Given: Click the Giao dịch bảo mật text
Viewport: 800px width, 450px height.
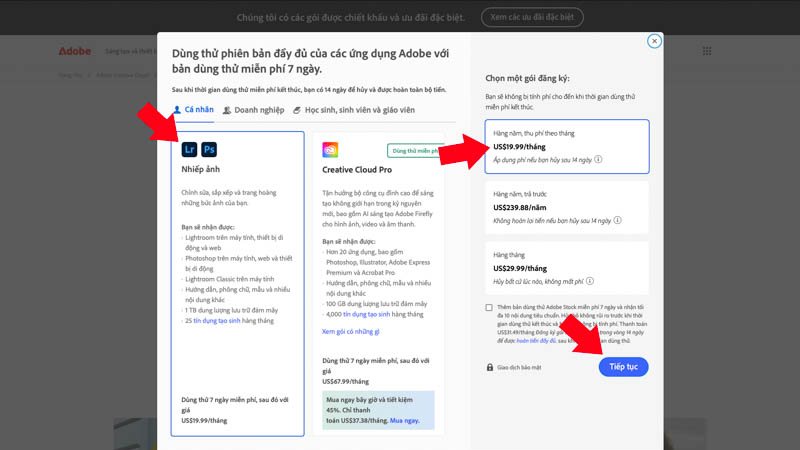Looking at the screenshot, I should pyautogui.click(x=519, y=367).
